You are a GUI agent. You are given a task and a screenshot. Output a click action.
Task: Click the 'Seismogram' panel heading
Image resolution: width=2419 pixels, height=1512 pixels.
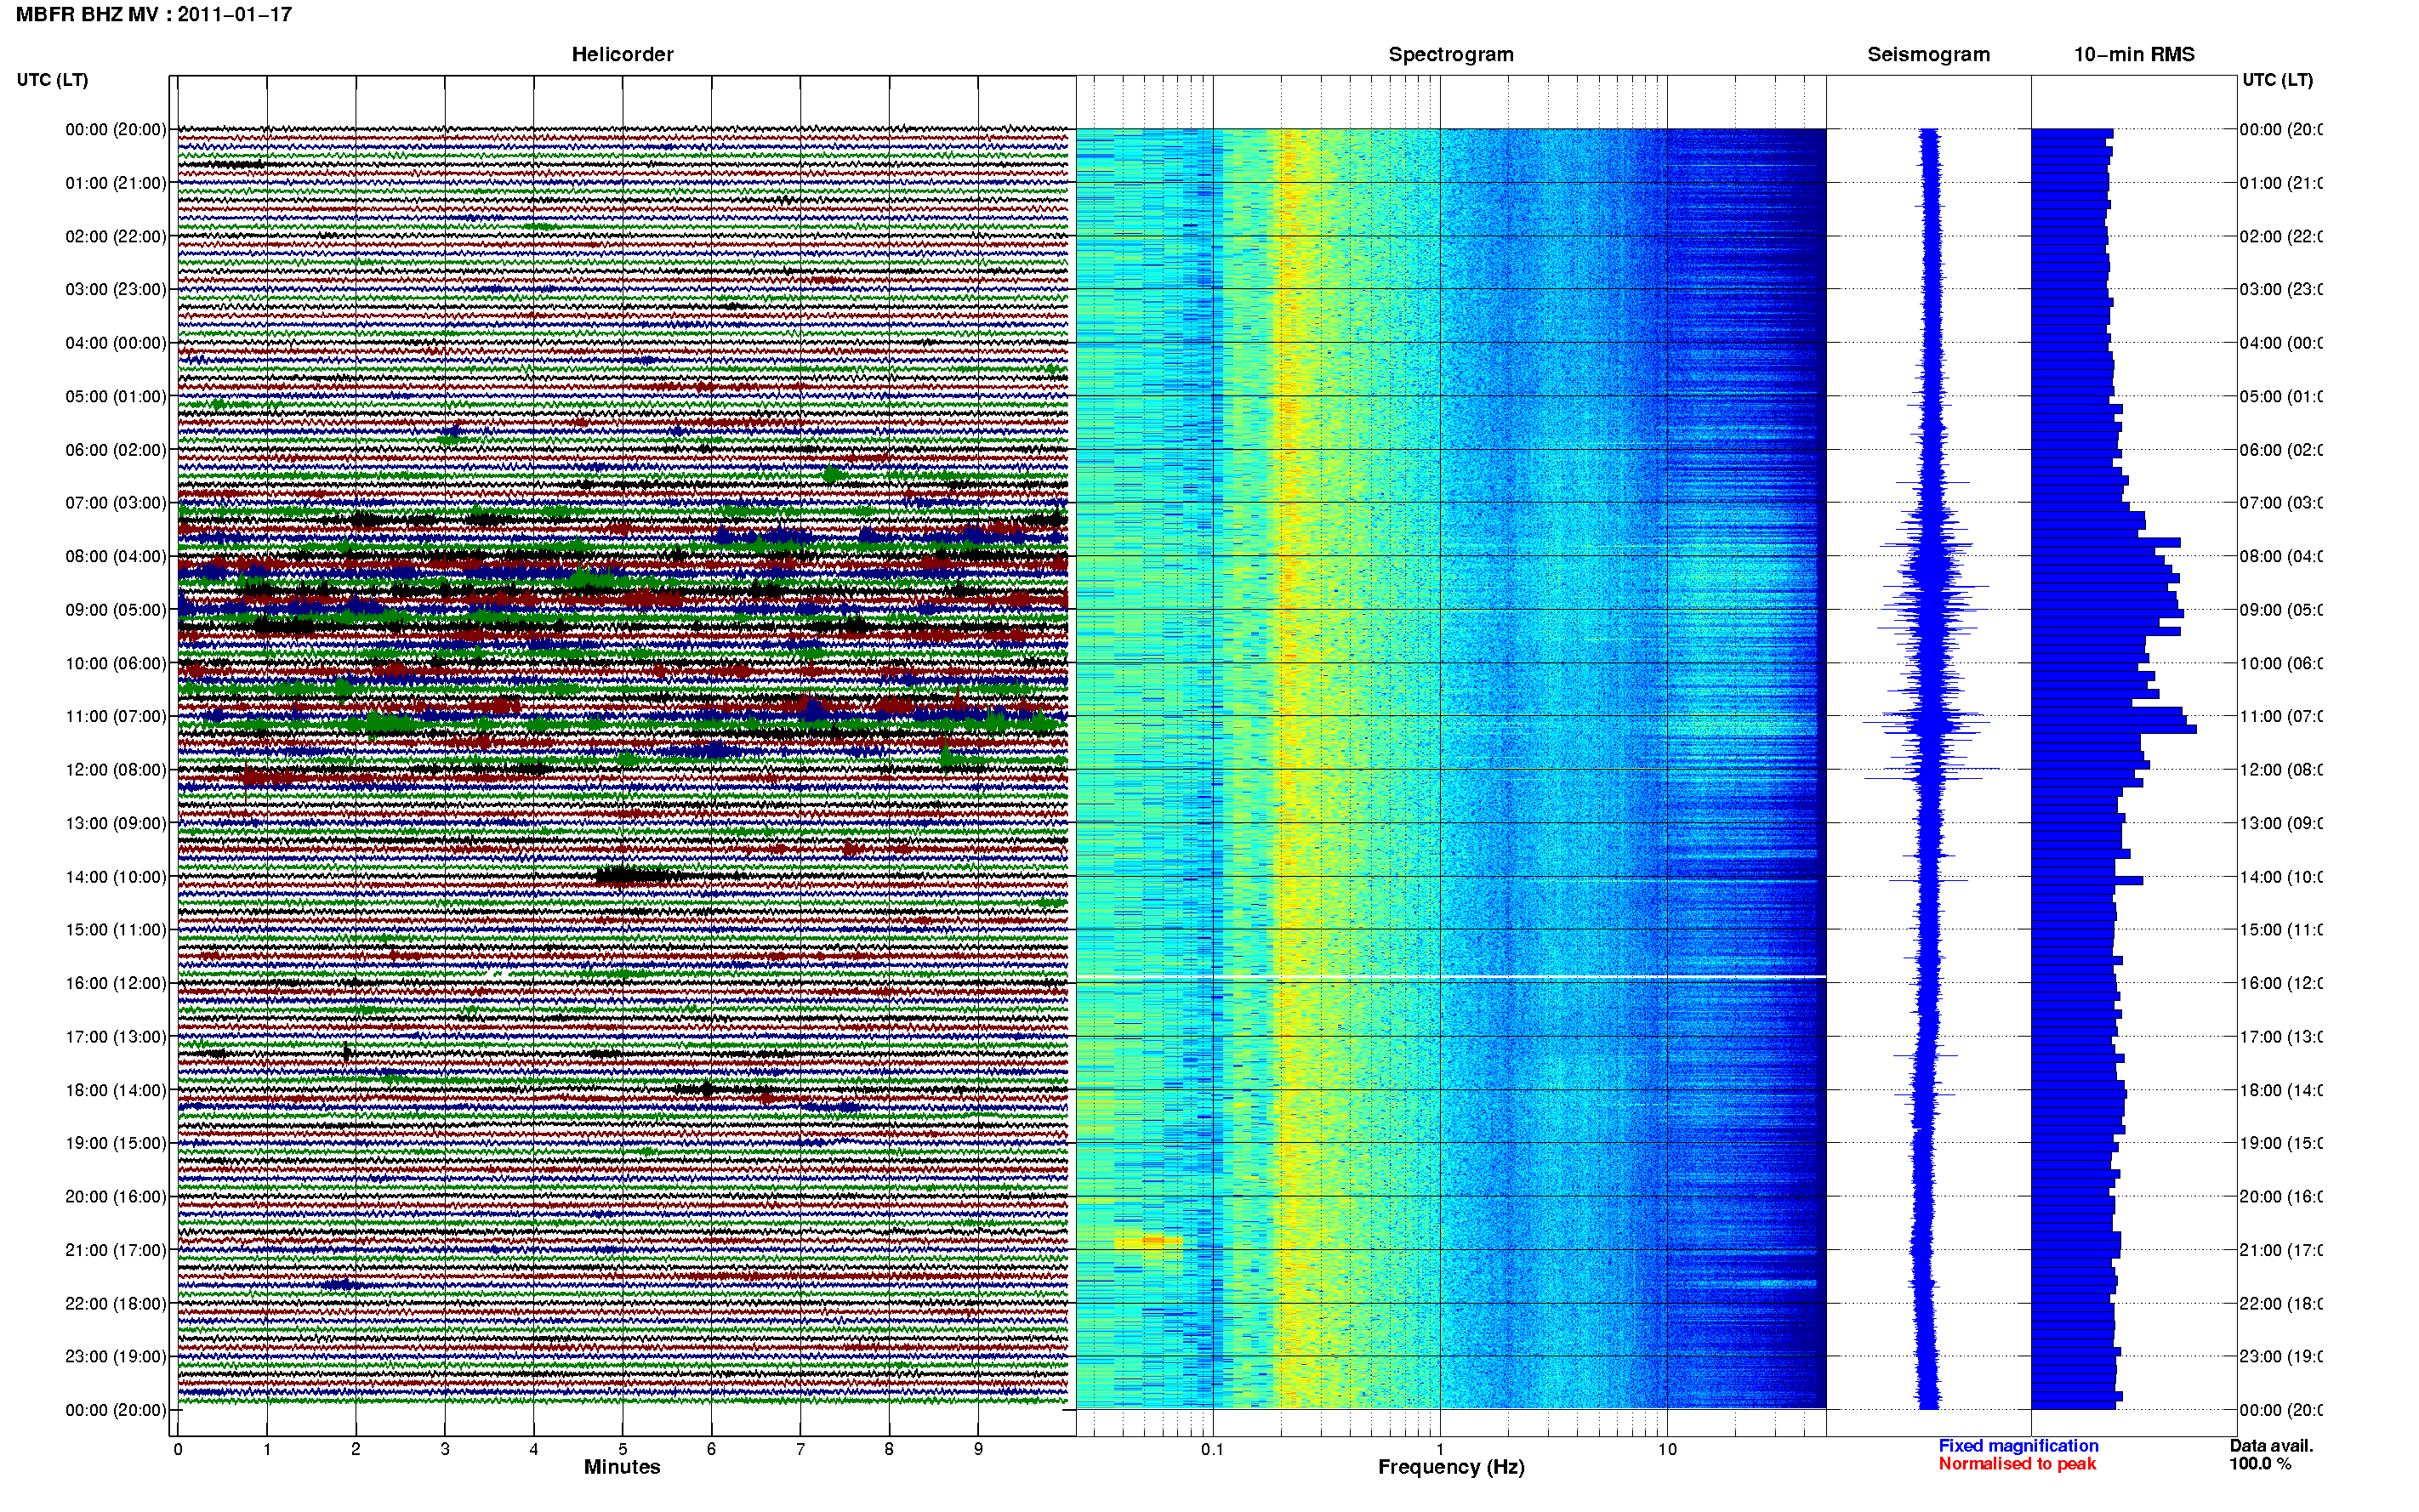click(x=1928, y=54)
